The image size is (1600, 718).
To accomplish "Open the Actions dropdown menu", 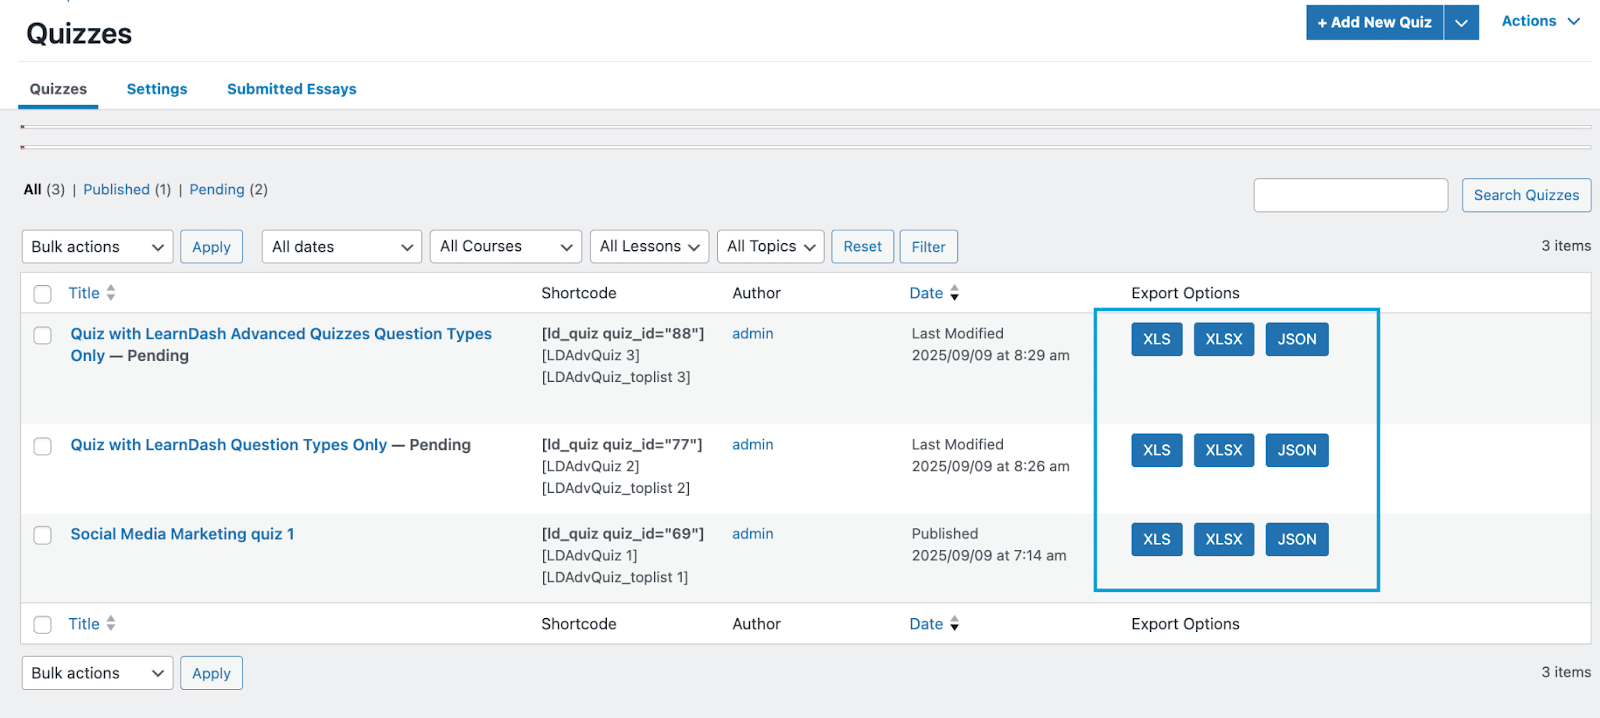I will click(1540, 21).
